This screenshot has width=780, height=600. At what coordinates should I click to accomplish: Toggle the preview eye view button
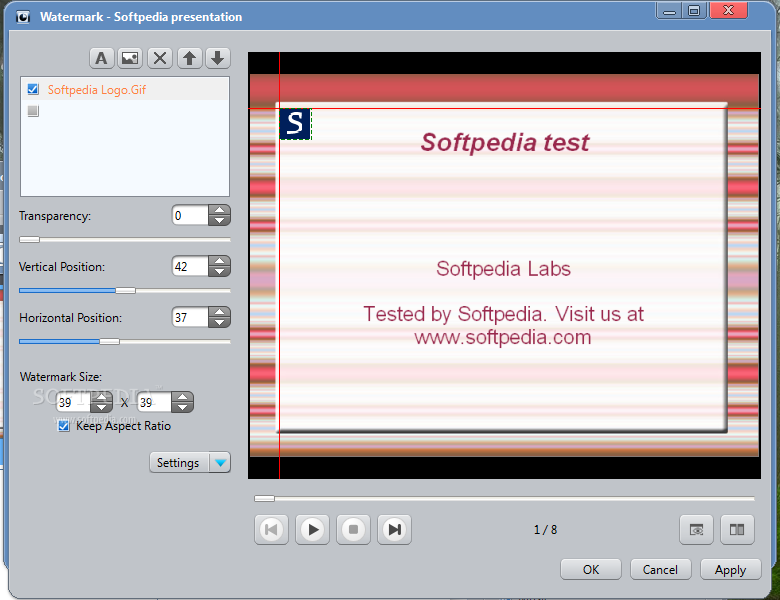696,529
